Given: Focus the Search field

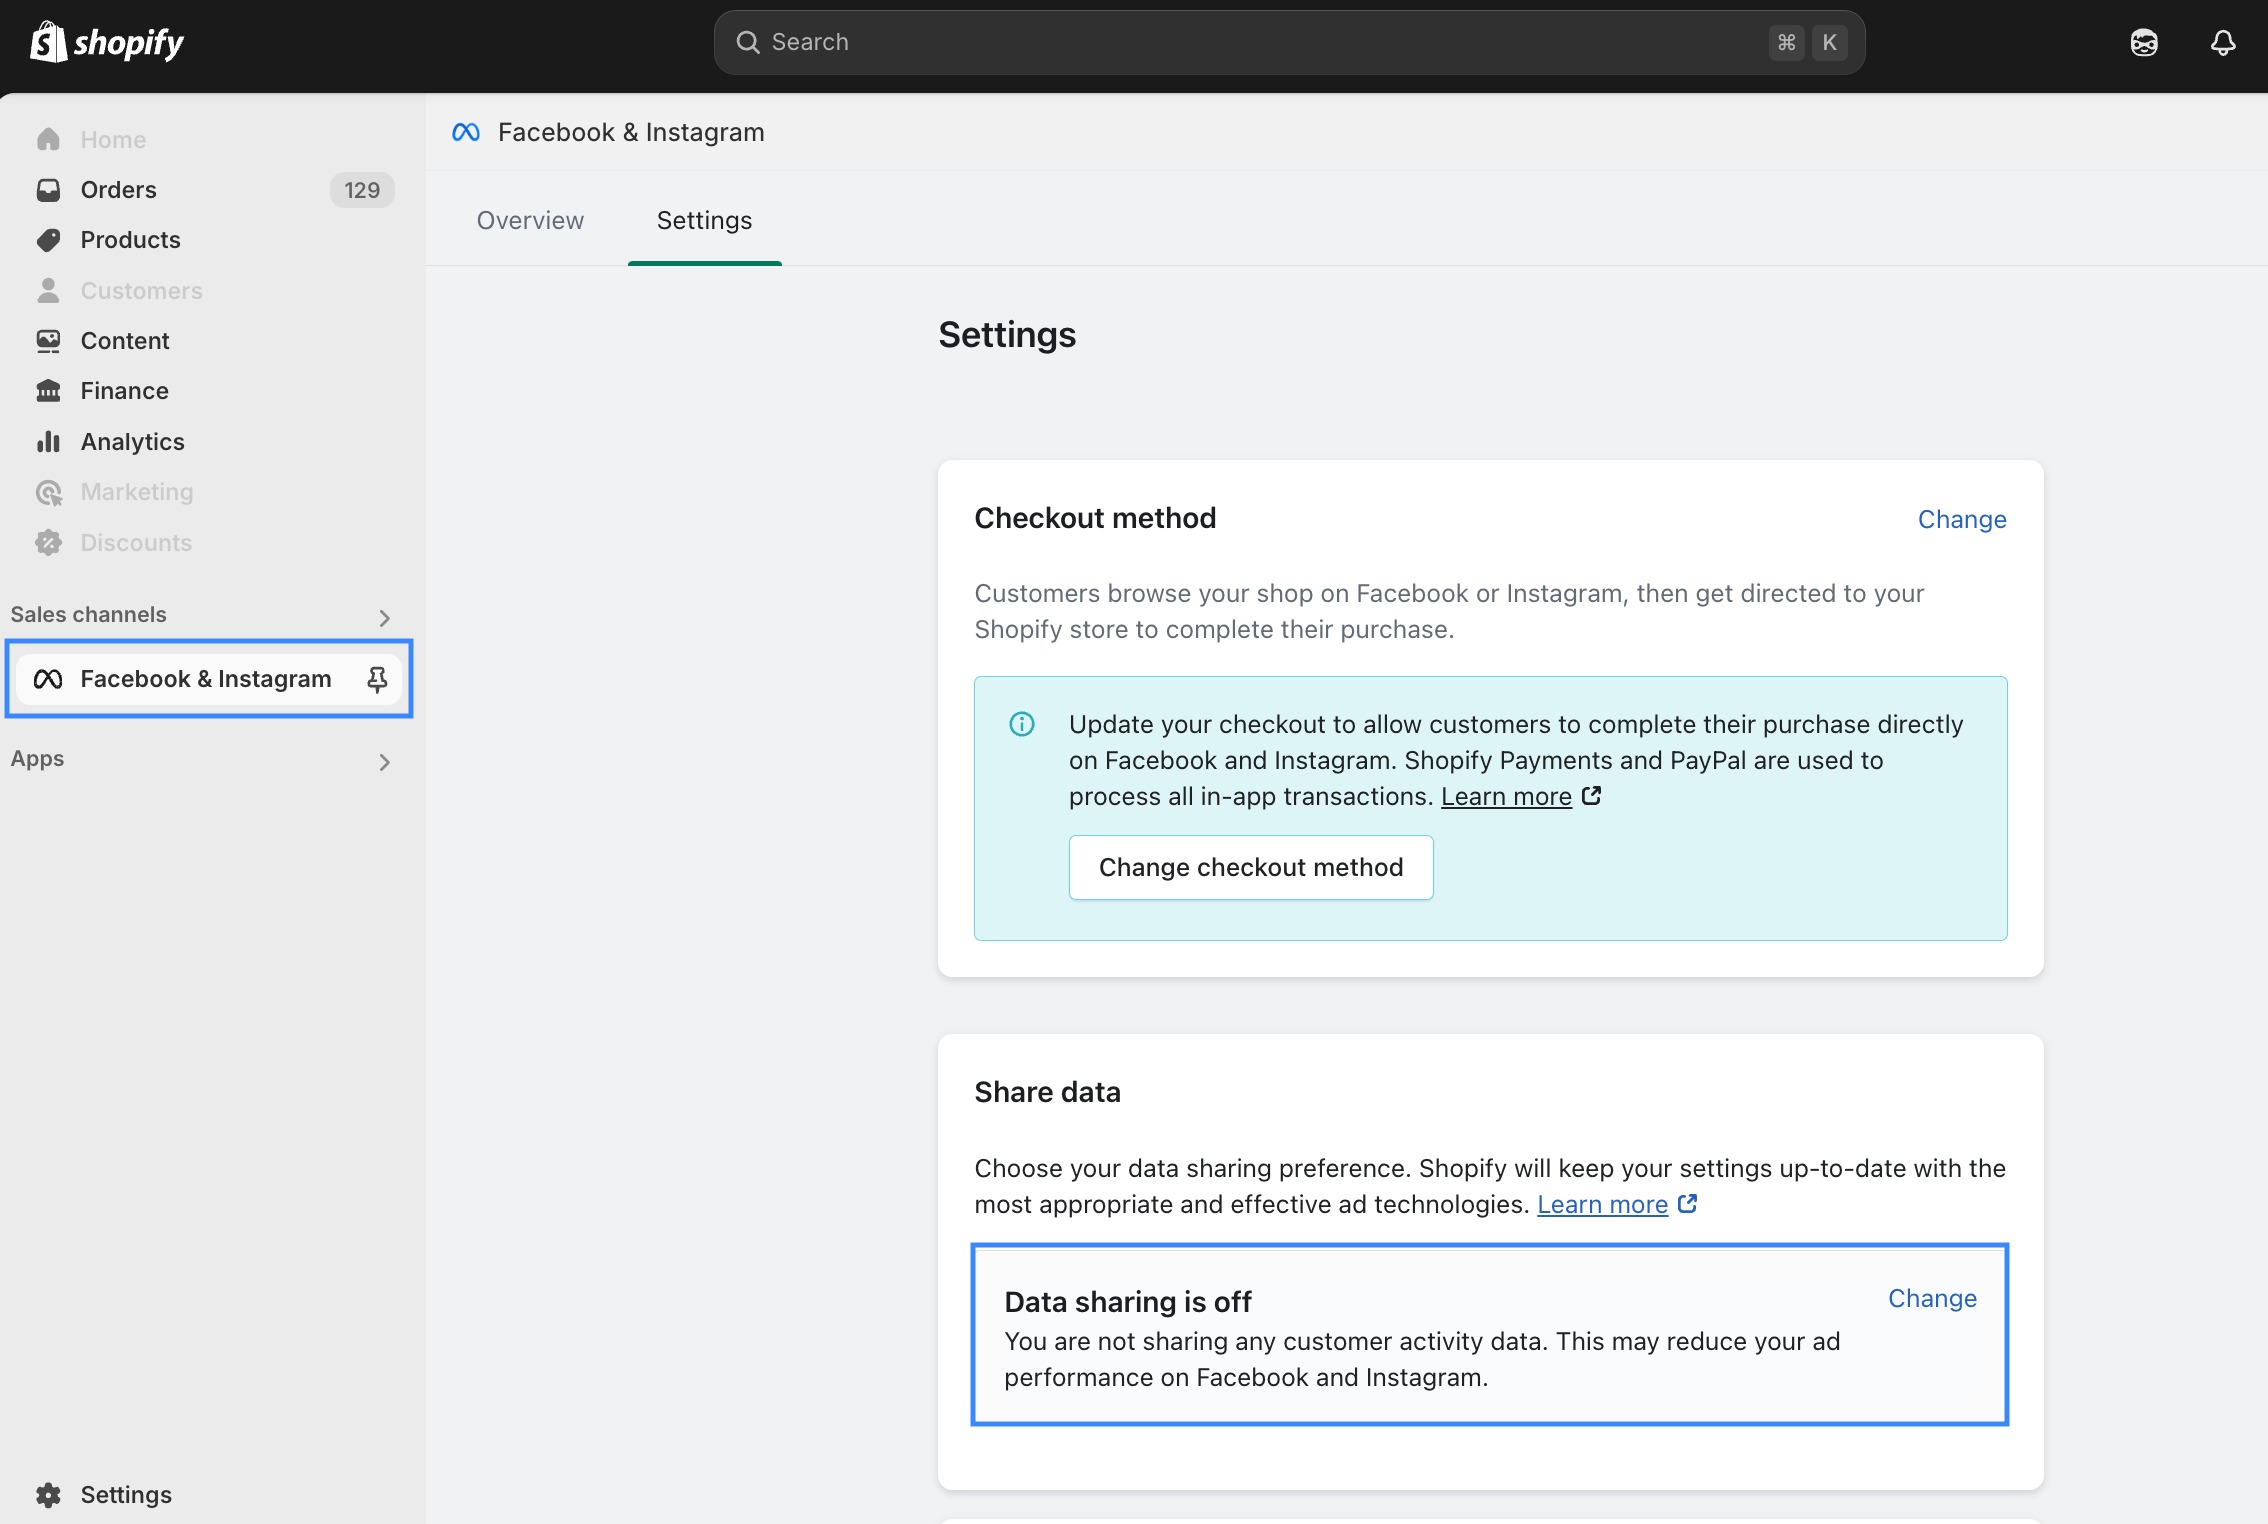Looking at the screenshot, I should (x=1289, y=42).
